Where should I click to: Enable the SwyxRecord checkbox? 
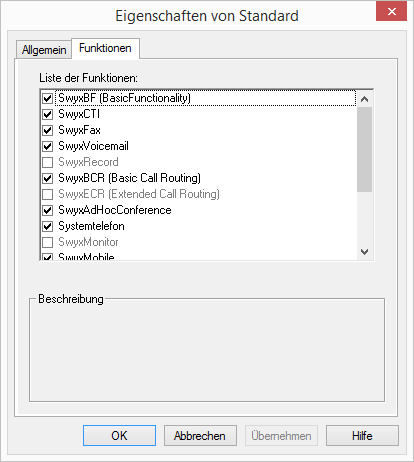point(48,162)
